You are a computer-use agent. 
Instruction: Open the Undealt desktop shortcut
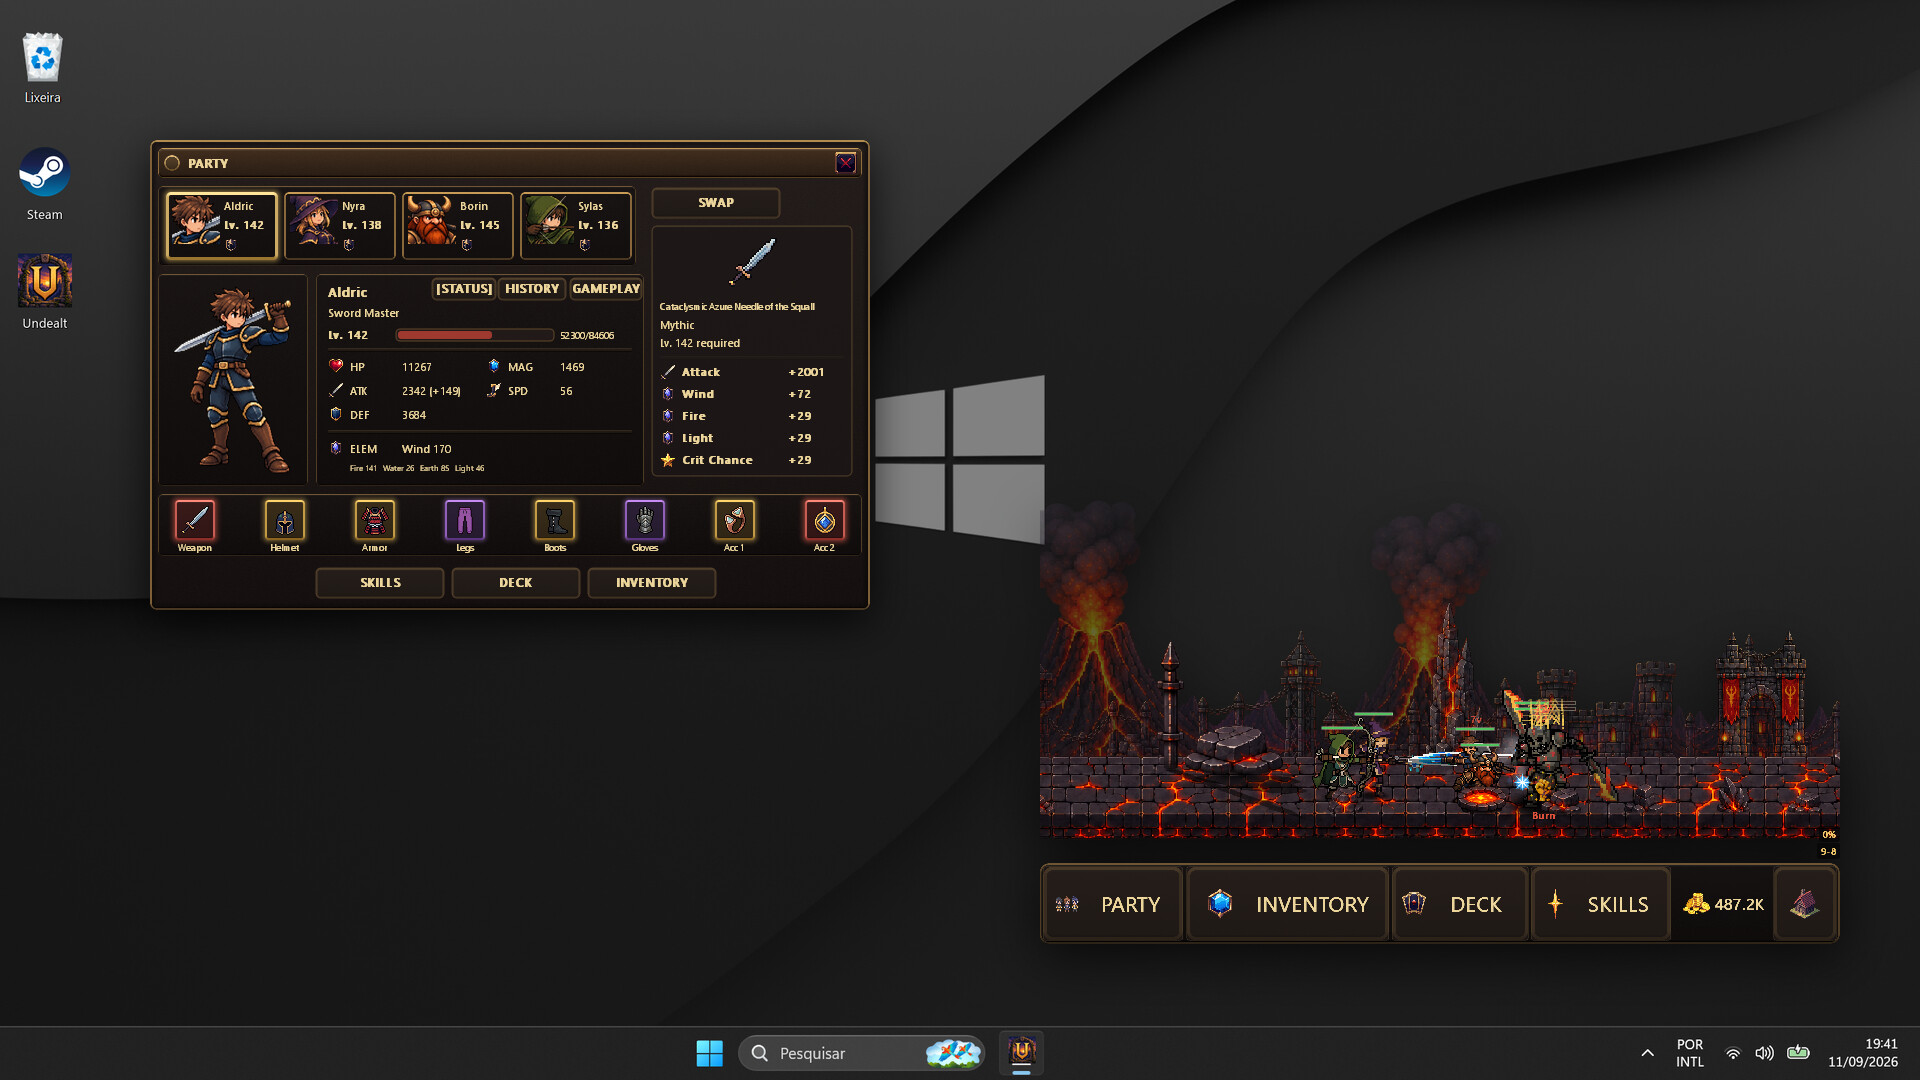pyautogui.click(x=45, y=292)
